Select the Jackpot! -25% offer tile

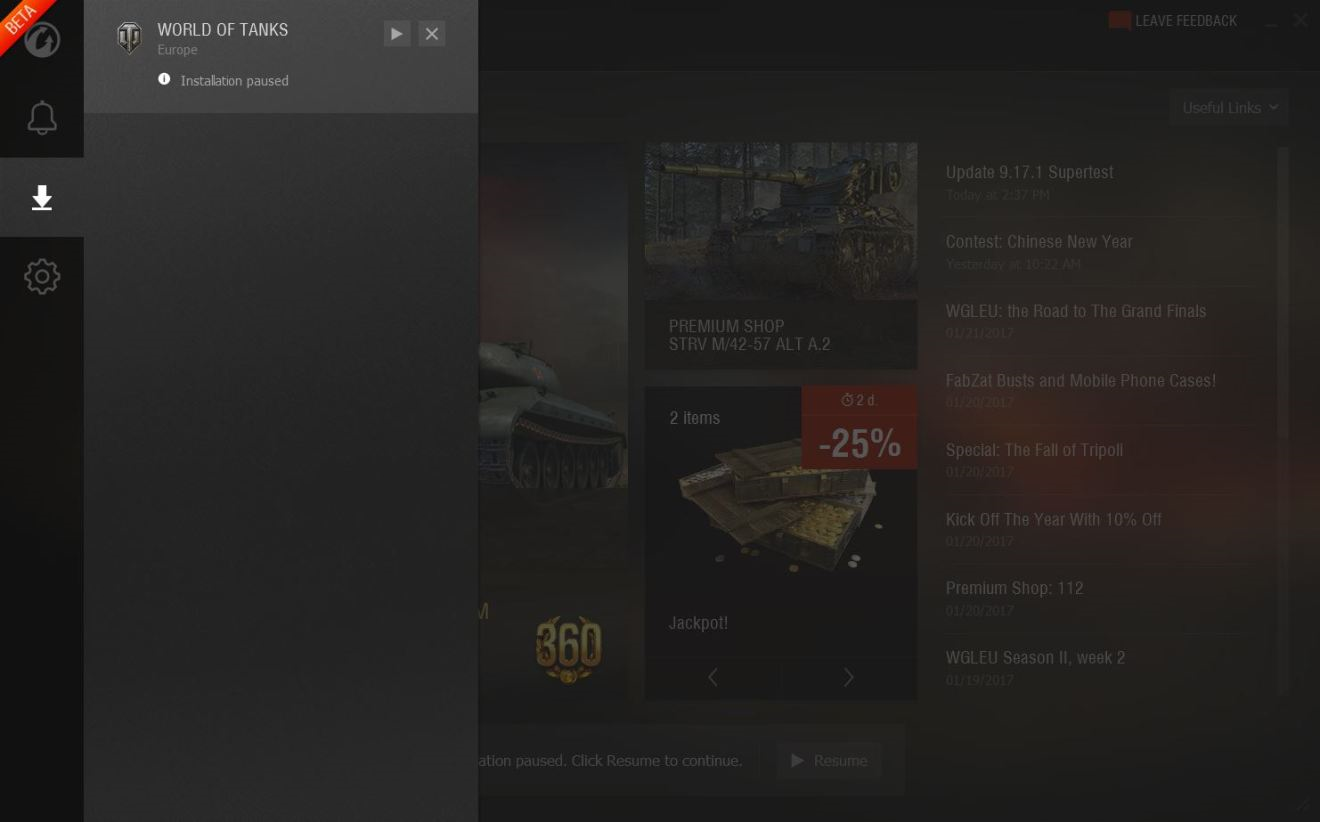[781, 543]
